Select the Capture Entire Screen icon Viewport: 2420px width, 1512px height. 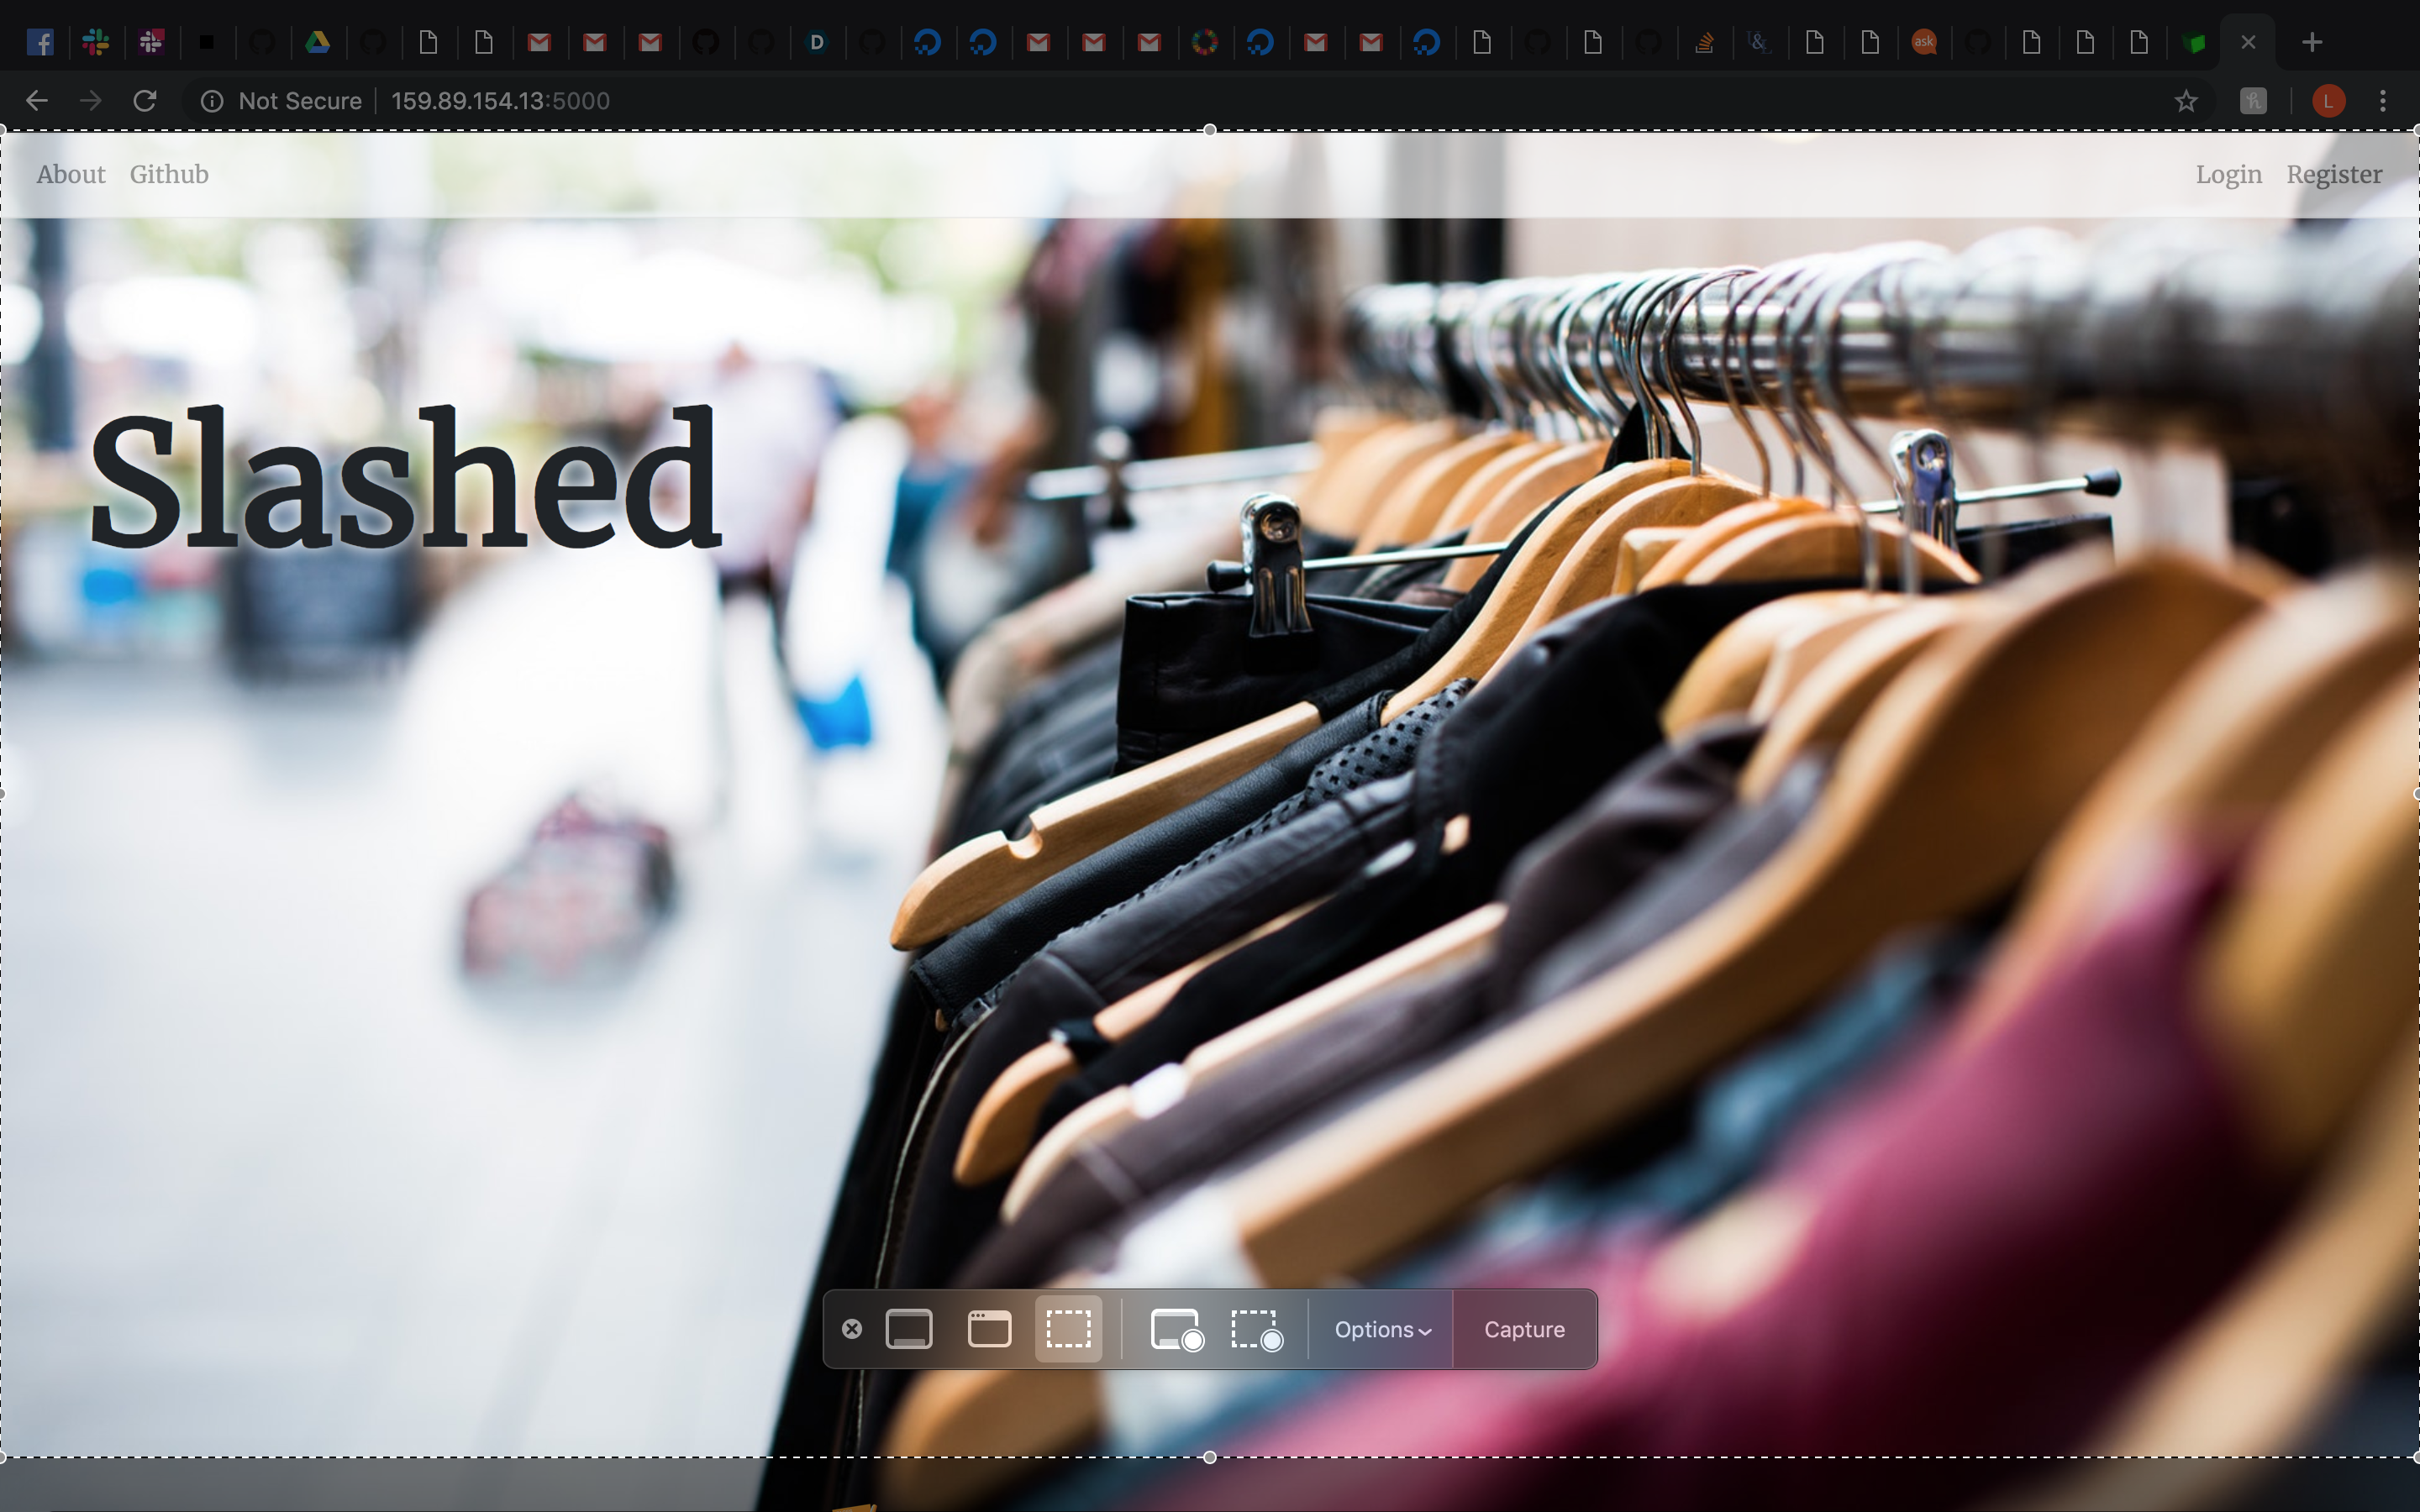pyautogui.click(x=908, y=1329)
